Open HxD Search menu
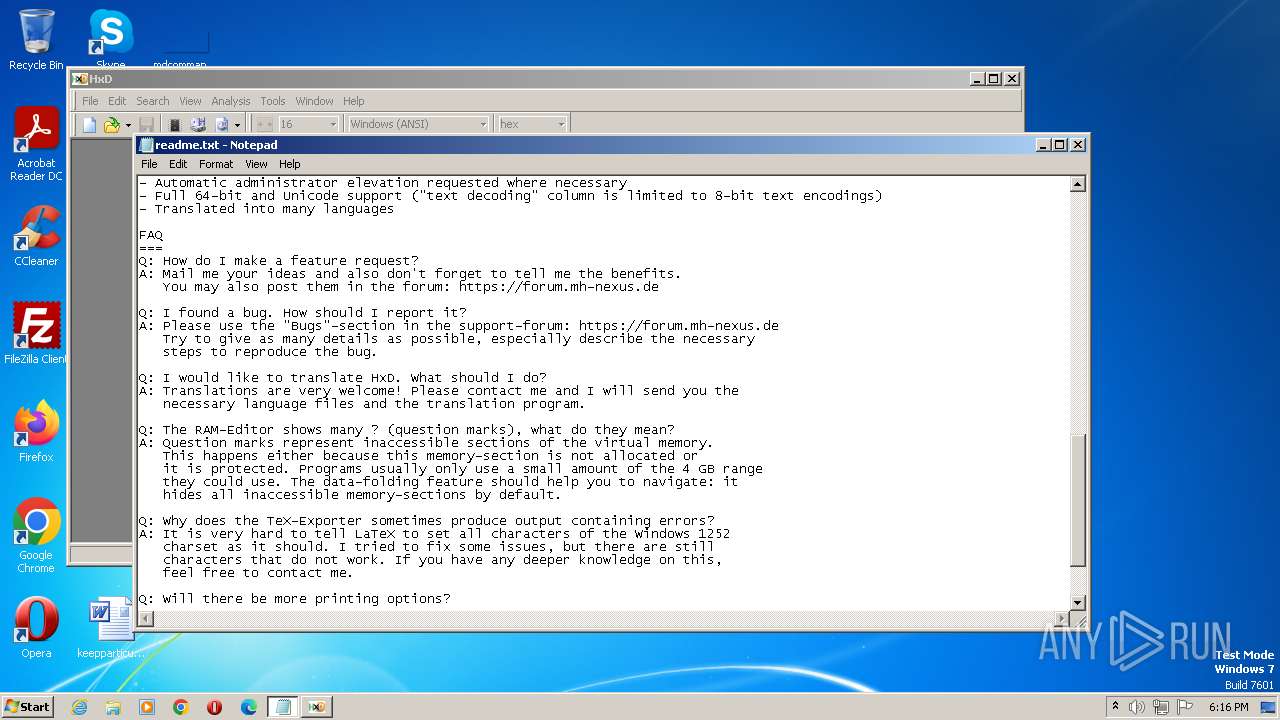Image resolution: width=1280 pixels, height=720 pixels. tap(153, 101)
